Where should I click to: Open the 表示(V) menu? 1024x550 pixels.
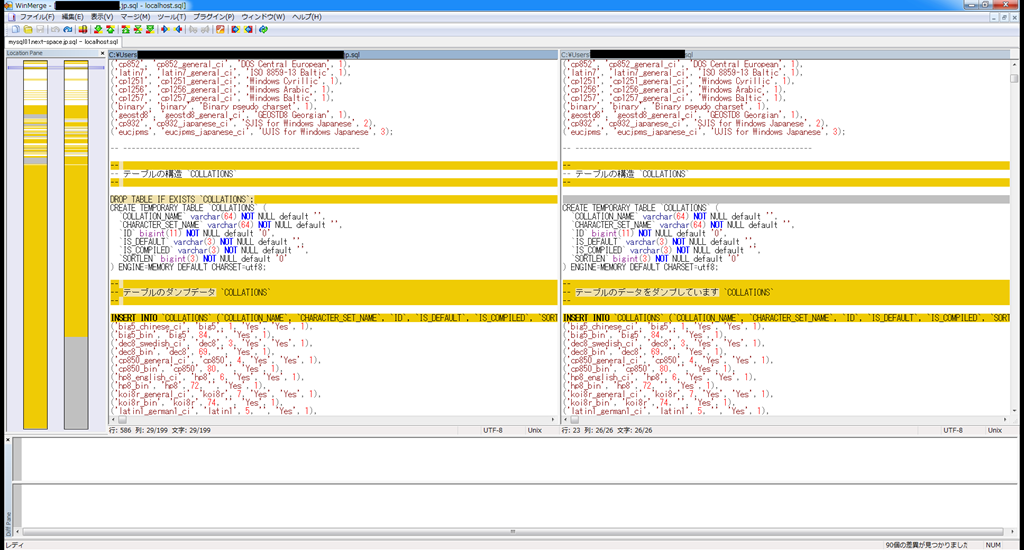pyautogui.click(x=101, y=17)
